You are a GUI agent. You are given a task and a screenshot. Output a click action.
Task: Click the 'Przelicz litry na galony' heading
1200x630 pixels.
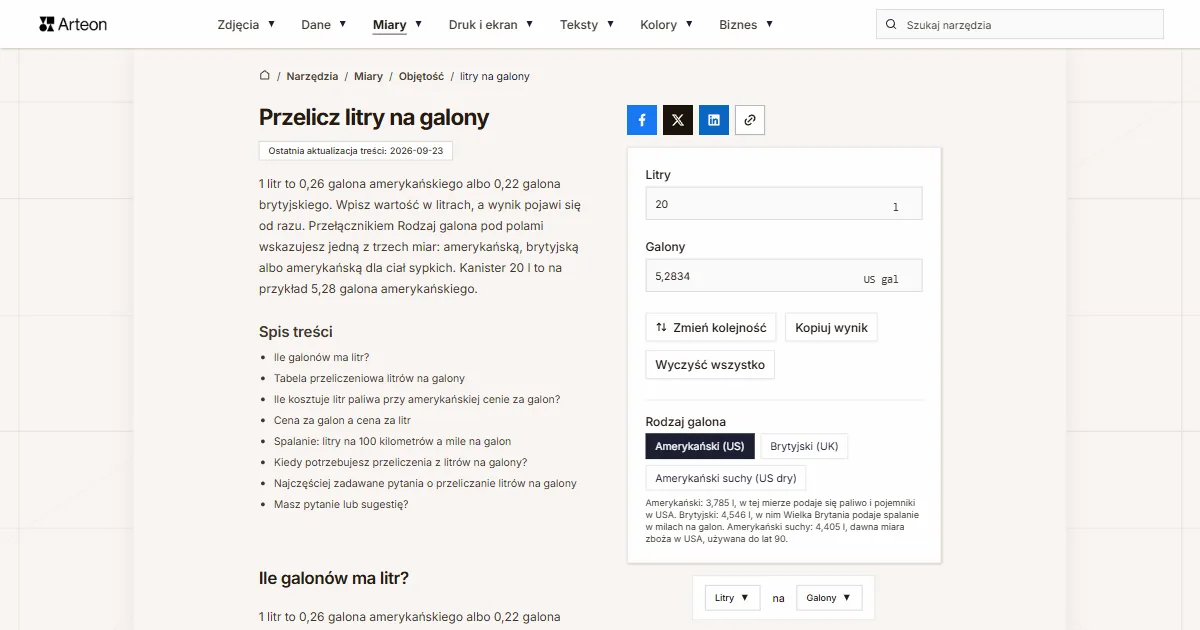point(374,117)
